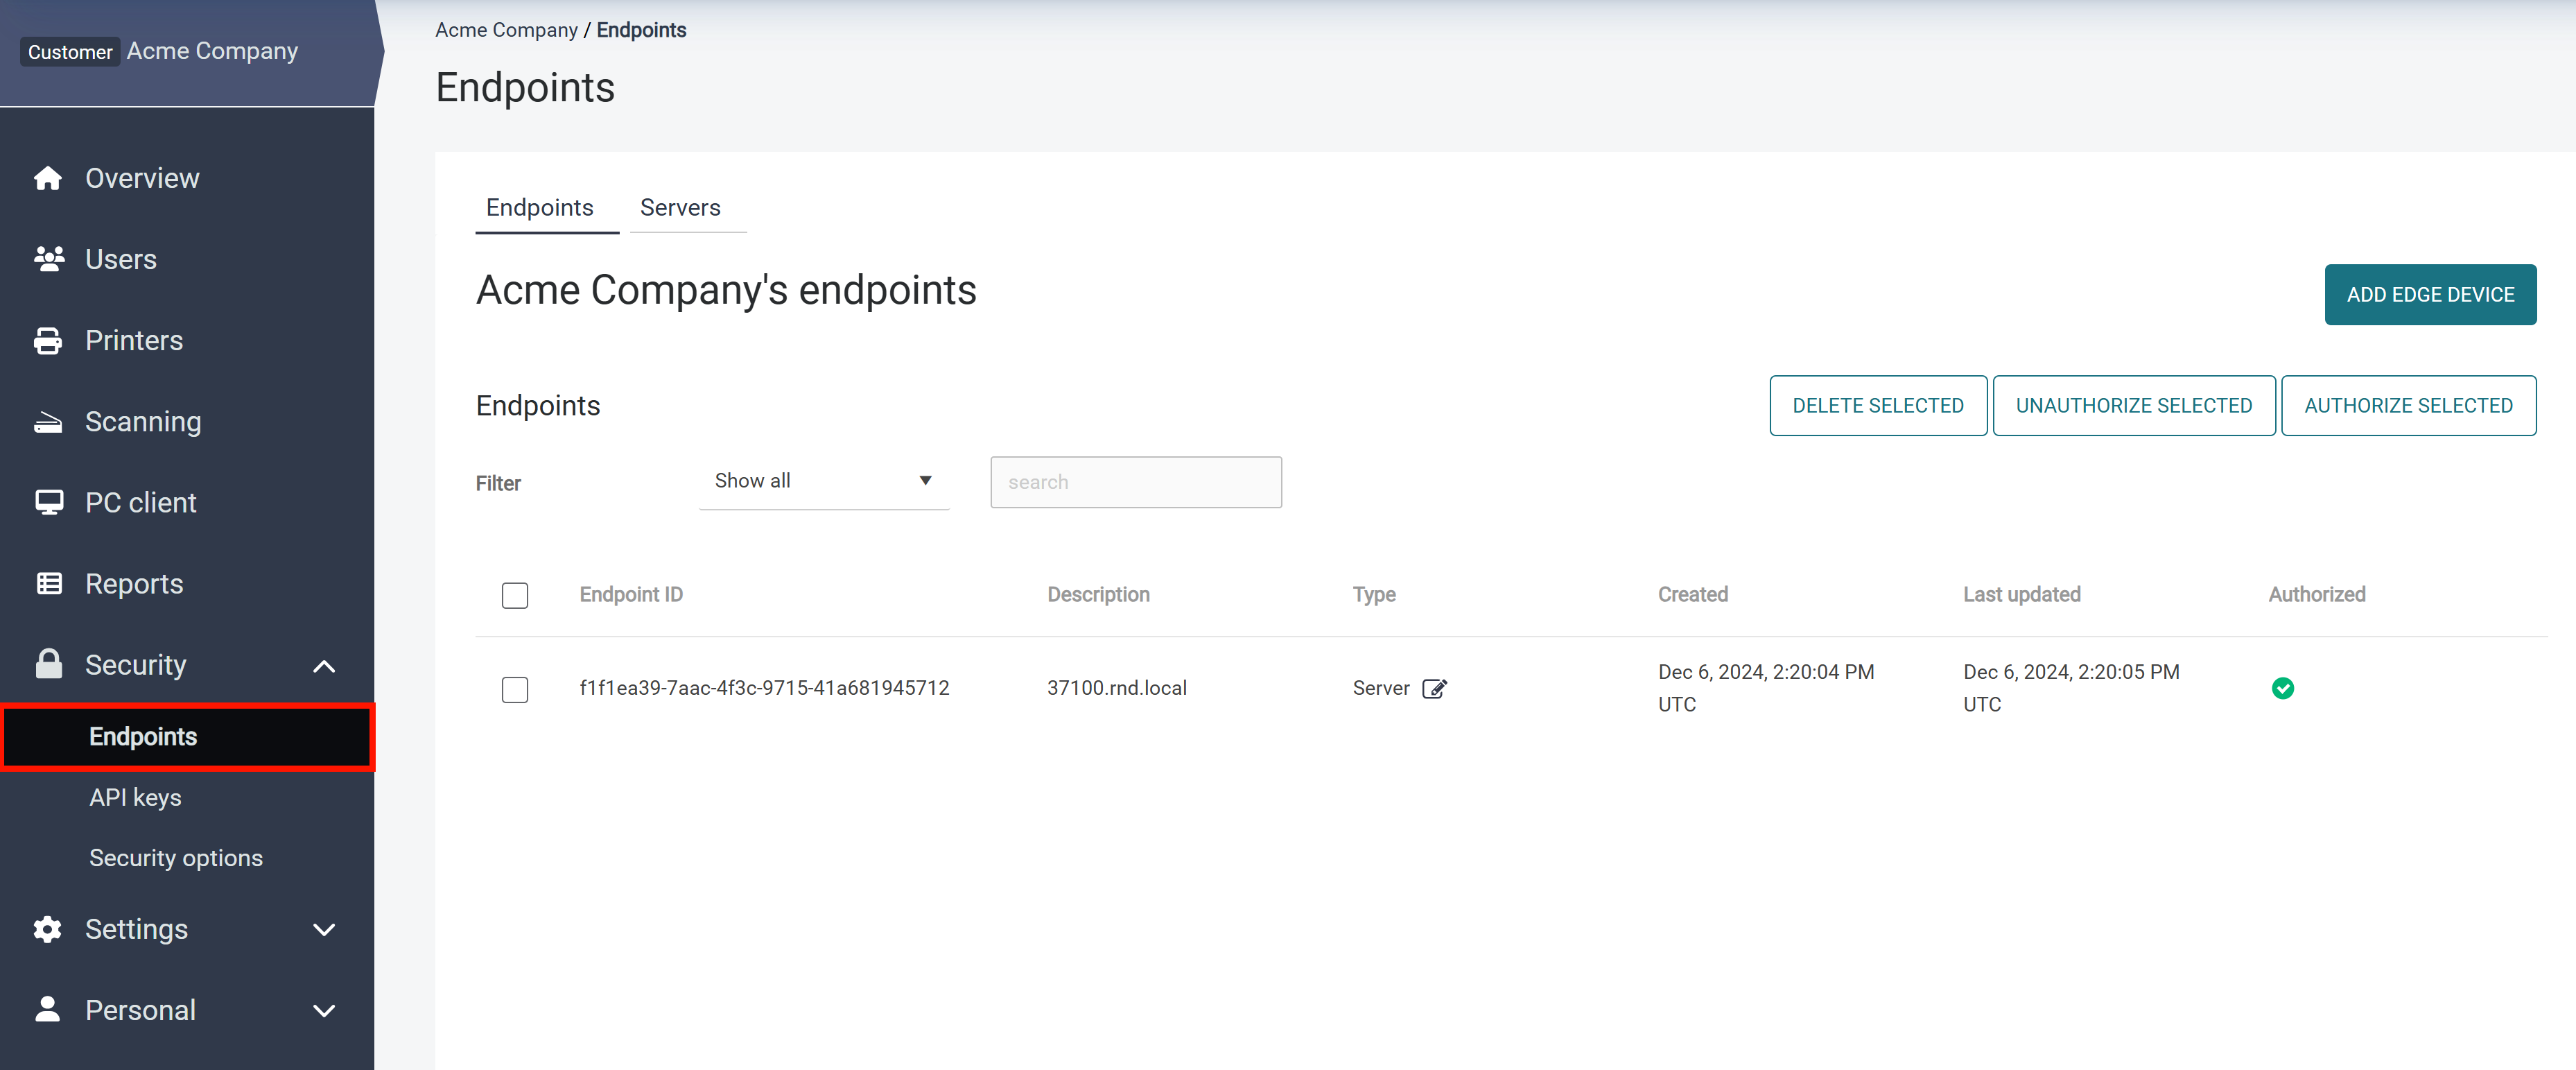Open Security options in sidebar

(x=176, y=858)
